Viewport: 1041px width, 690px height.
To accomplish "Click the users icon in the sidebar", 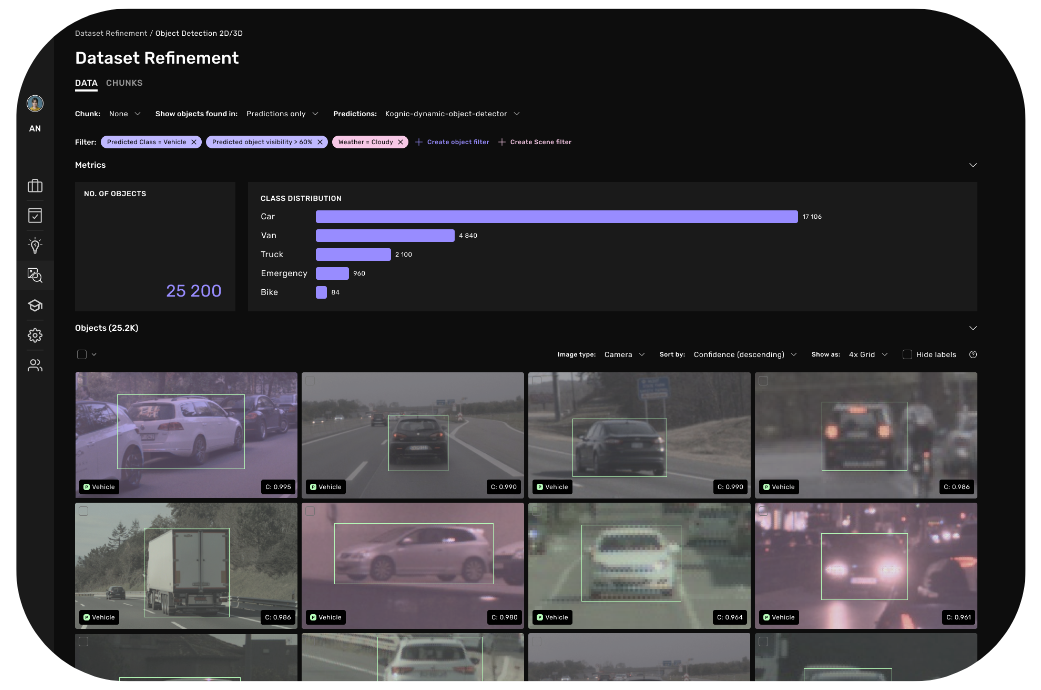I will [x=35, y=365].
